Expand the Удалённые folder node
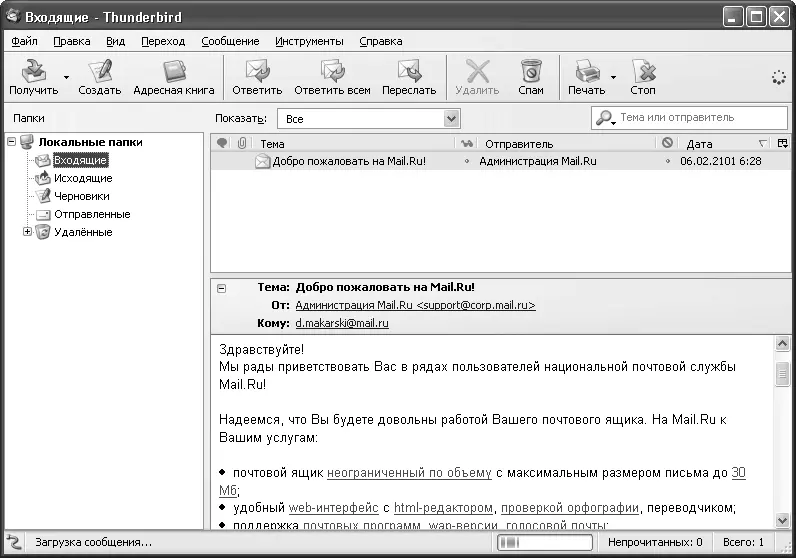796x558 pixels. (27, 232)
